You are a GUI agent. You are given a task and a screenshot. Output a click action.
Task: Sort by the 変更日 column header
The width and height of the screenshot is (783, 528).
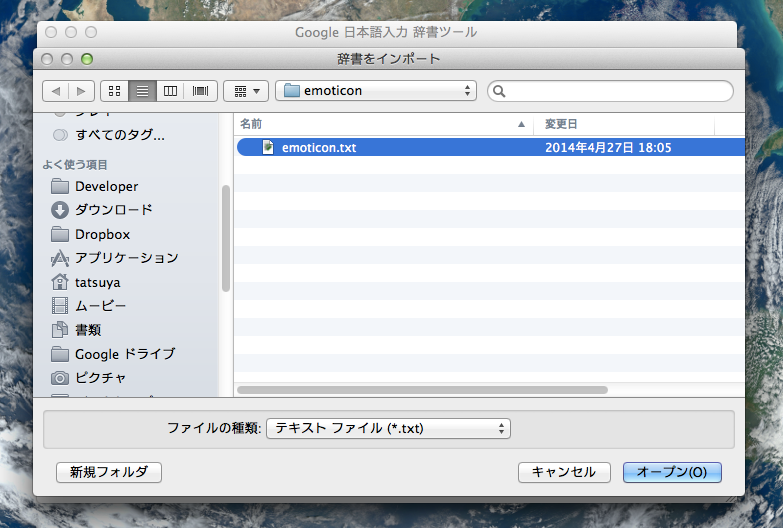point(624,124)
